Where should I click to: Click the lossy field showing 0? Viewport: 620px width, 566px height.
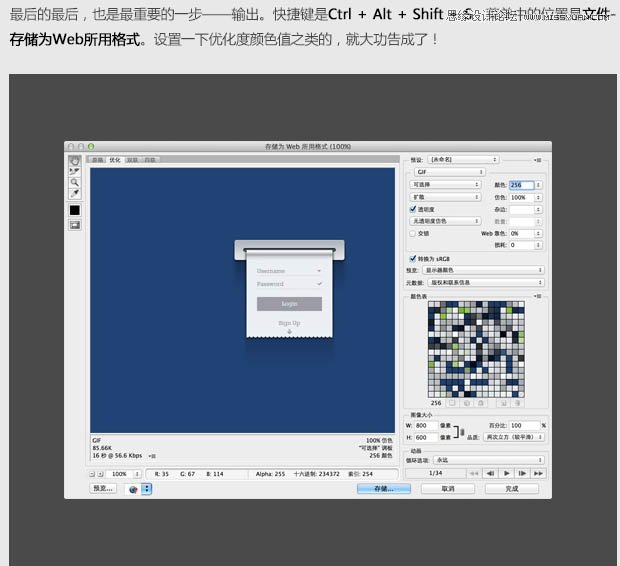521,245
